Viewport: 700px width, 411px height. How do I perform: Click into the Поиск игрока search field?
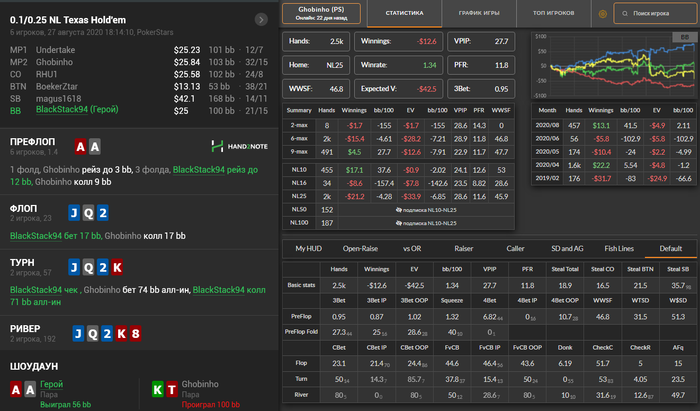653,15
